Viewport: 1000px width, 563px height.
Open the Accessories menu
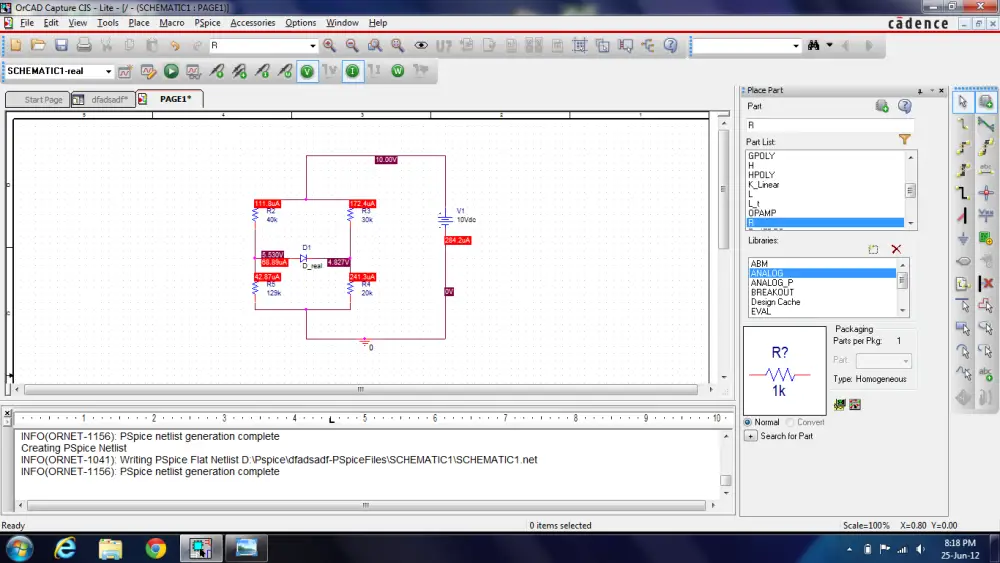pyautogui.click(x=253, y=22)
